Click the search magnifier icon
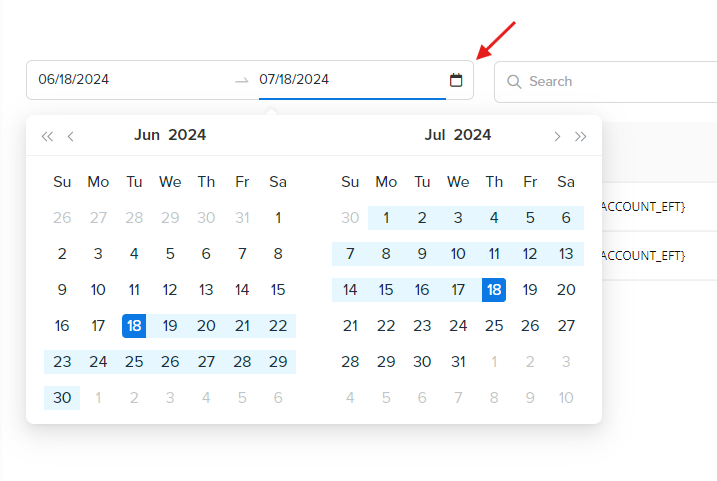717x481 pixels. pyautogui.click(x=514, y=82)
